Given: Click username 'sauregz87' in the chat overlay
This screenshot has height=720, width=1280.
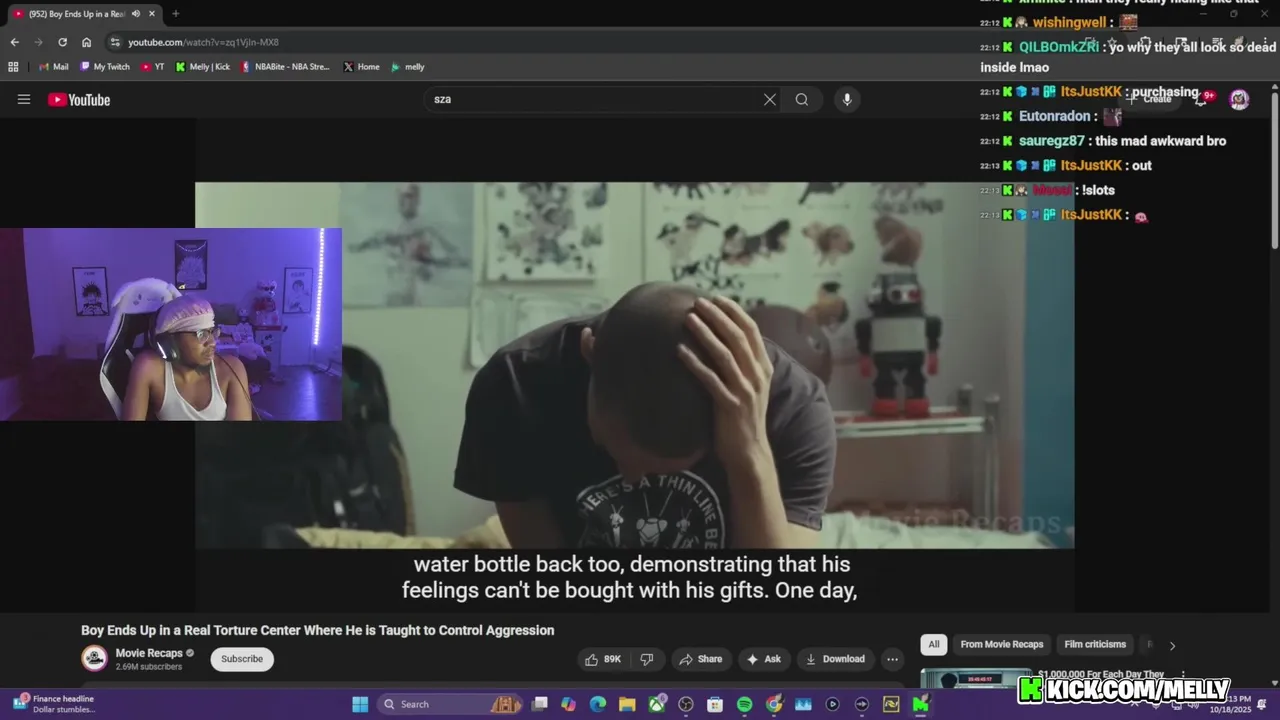Looking at the screenshot, I should (1051, 141).
